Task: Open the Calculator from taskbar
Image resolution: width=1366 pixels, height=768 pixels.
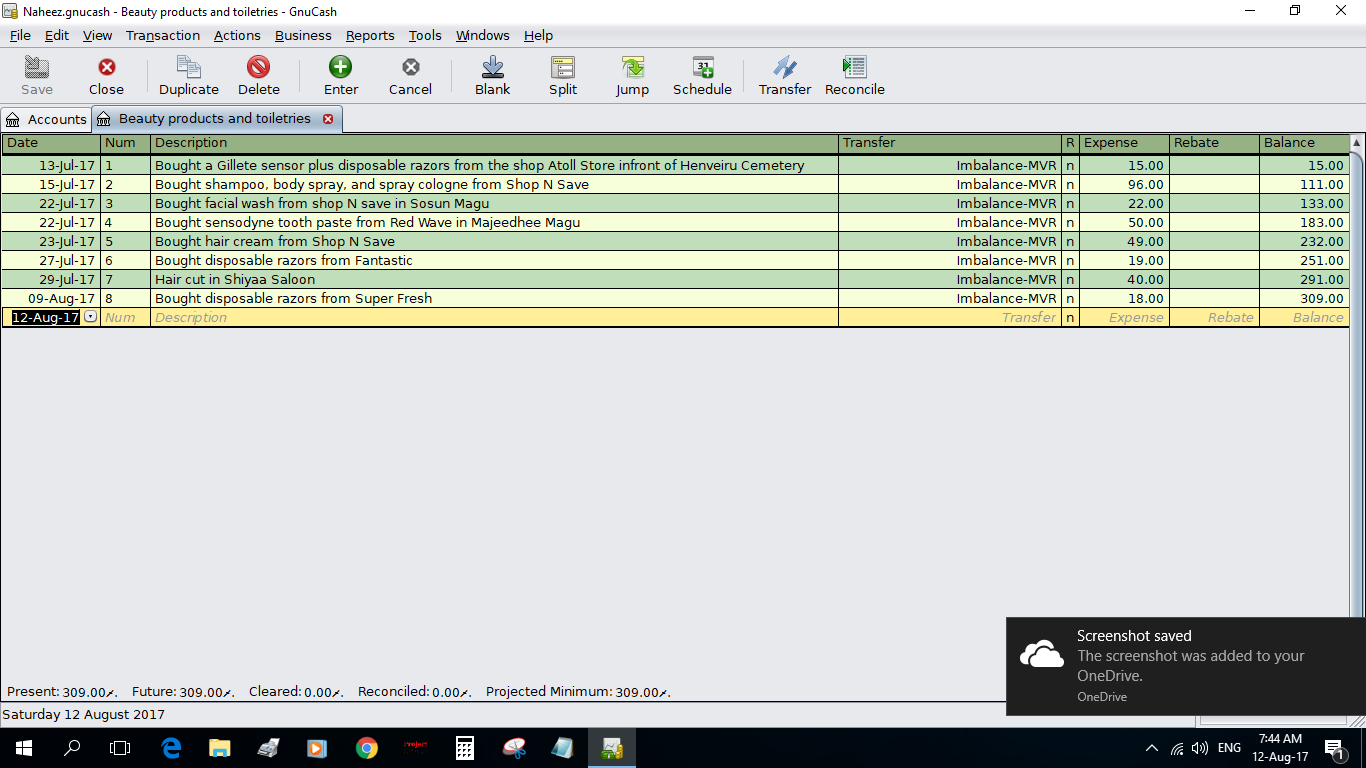Action: pos(464,748)
